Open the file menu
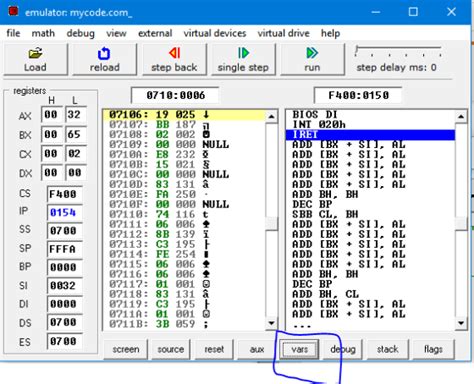474x384 pixels. pyautogui.click(x=13, y=33)
